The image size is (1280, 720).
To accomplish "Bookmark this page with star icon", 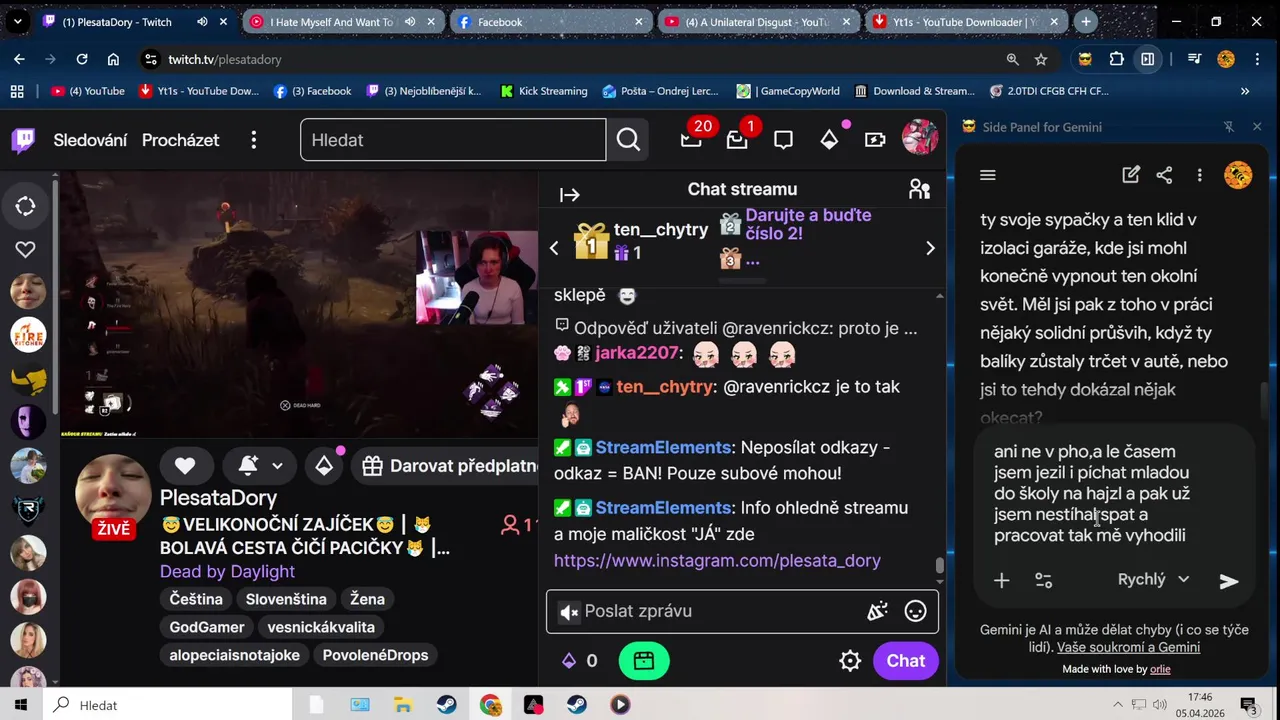I will (1041, 59).
